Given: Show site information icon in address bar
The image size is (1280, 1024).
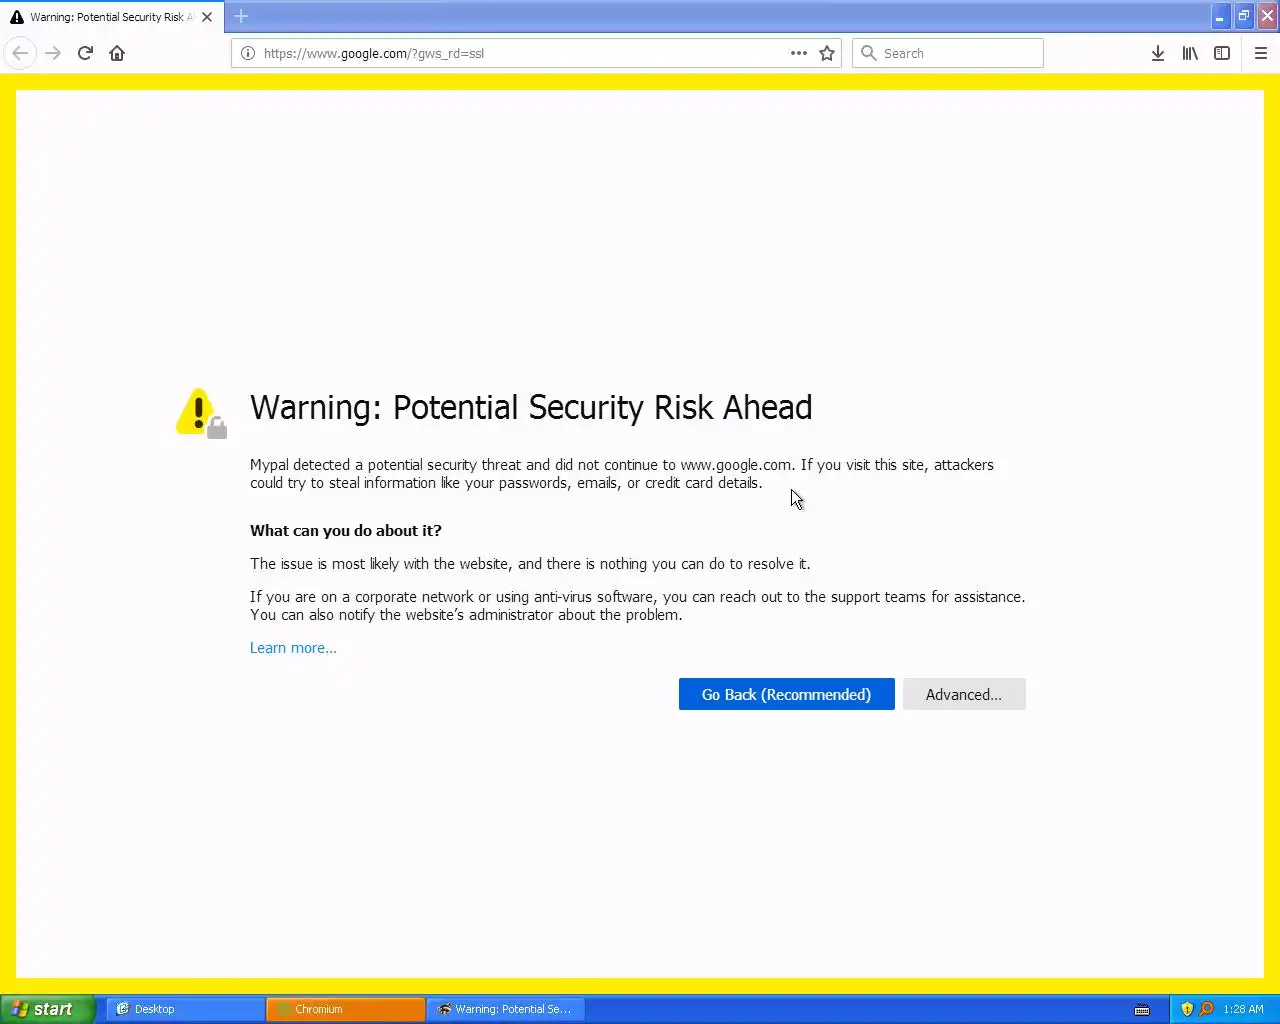Looking at the screenshot, I should click(248, 53).
